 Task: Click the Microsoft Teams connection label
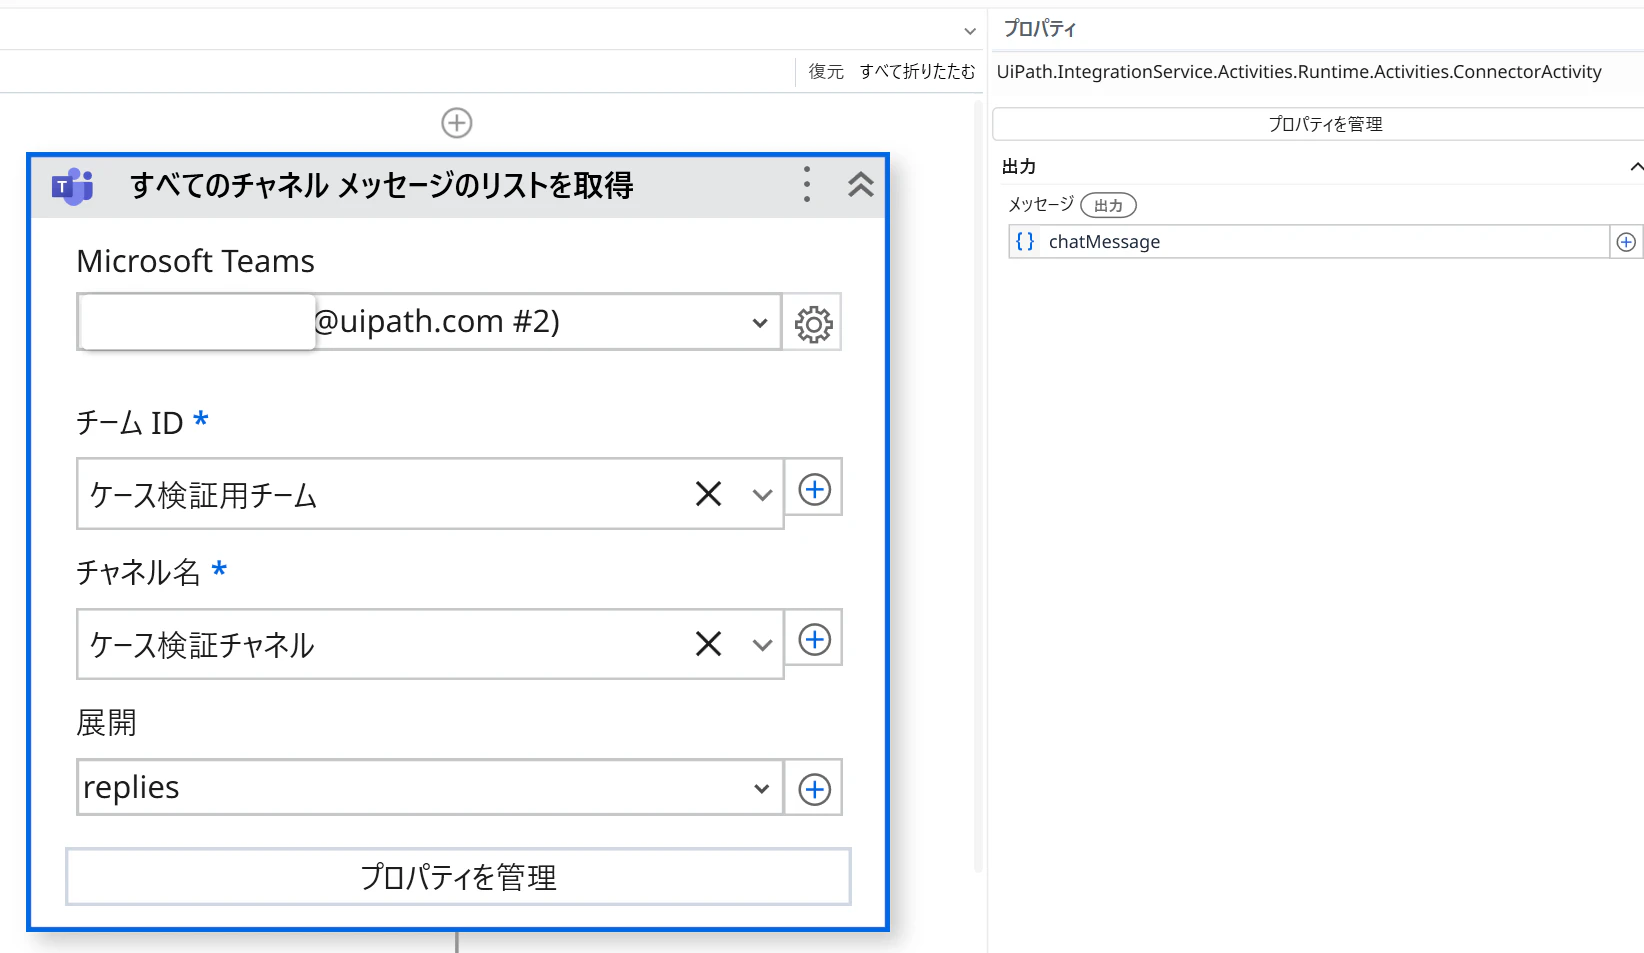[x=195, y=261]
